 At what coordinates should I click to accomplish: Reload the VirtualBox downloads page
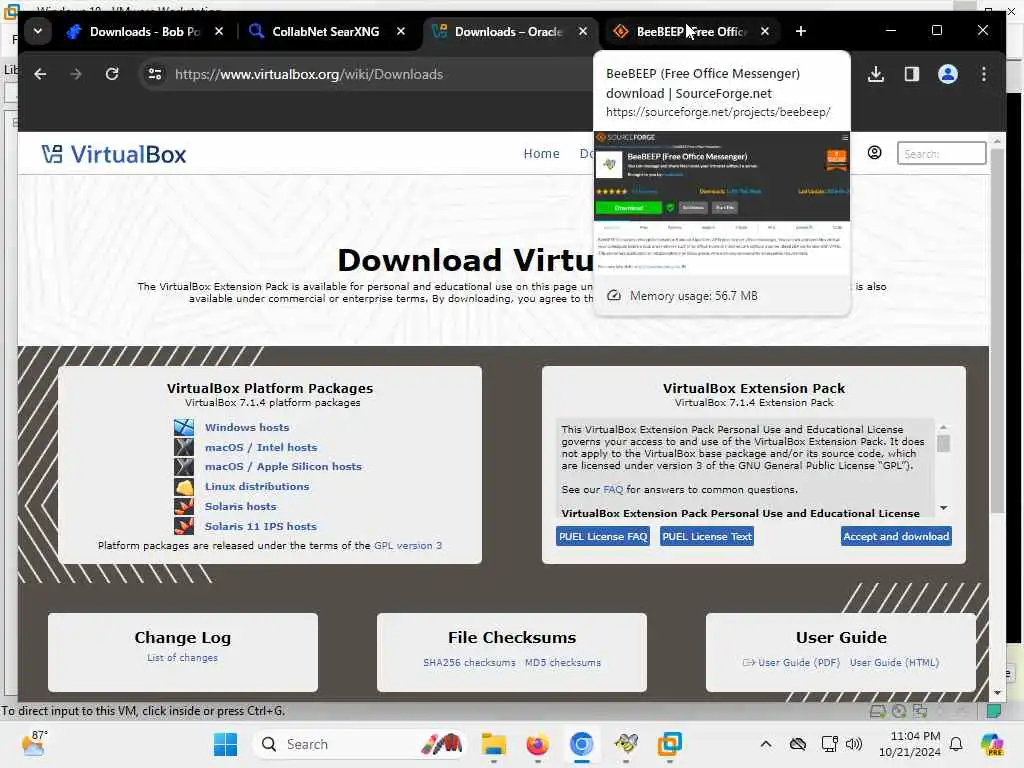pos(112,74)
